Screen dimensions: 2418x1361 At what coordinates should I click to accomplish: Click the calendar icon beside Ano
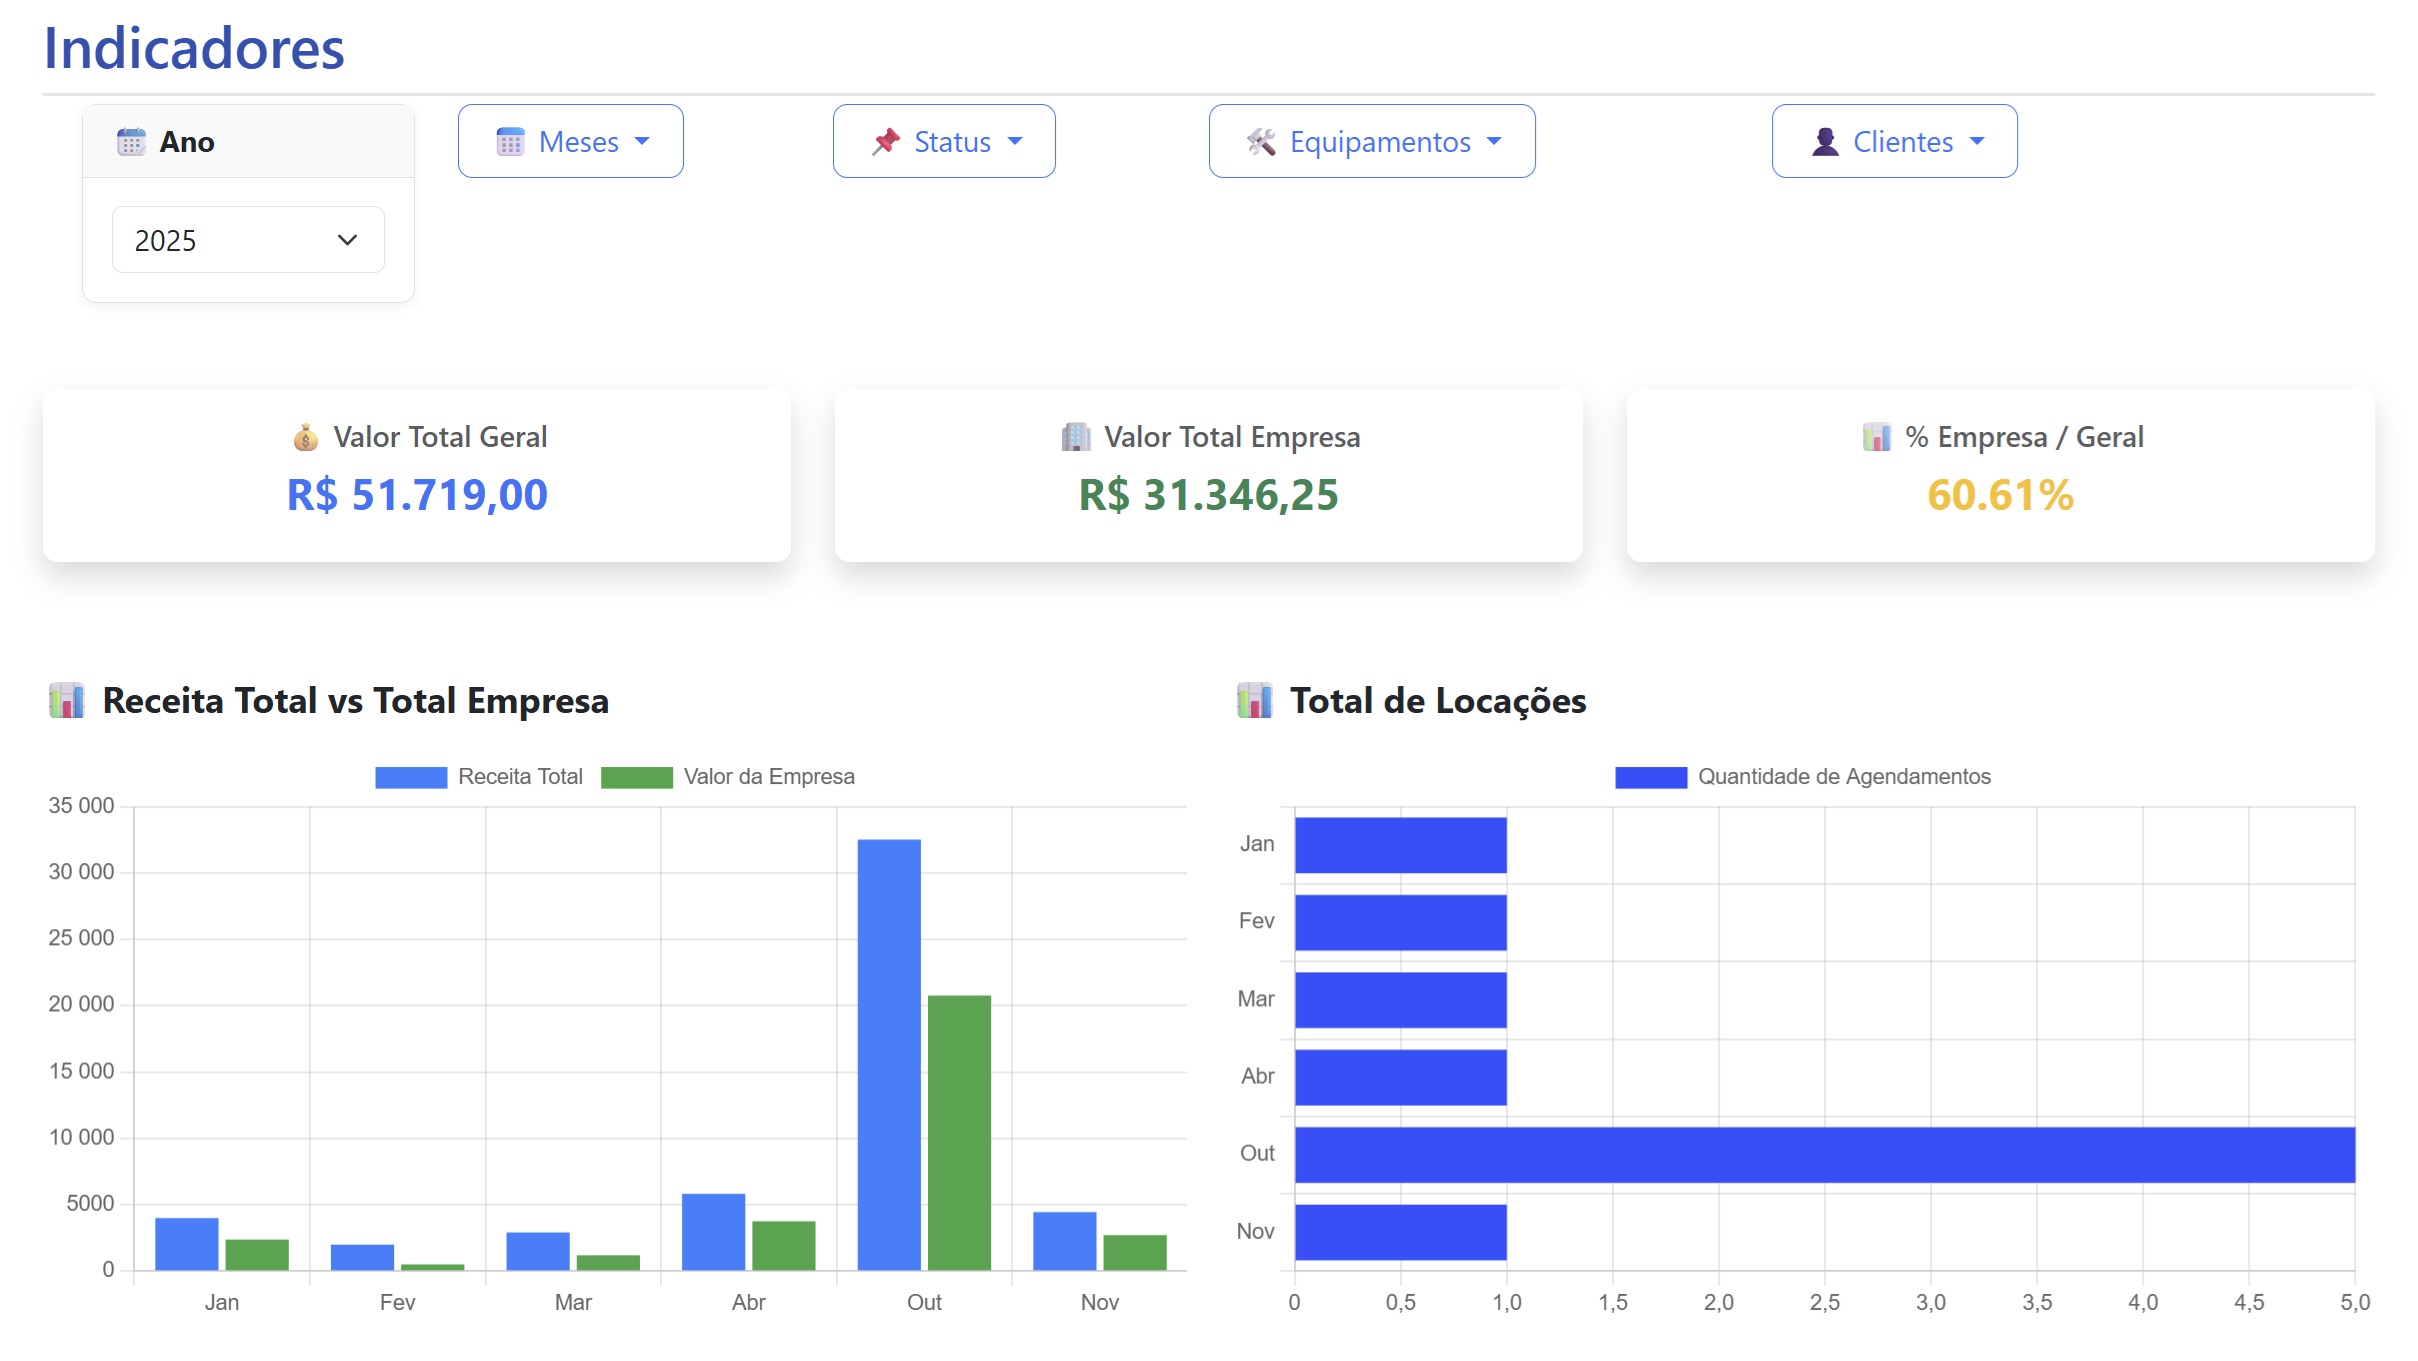point(131,142)
